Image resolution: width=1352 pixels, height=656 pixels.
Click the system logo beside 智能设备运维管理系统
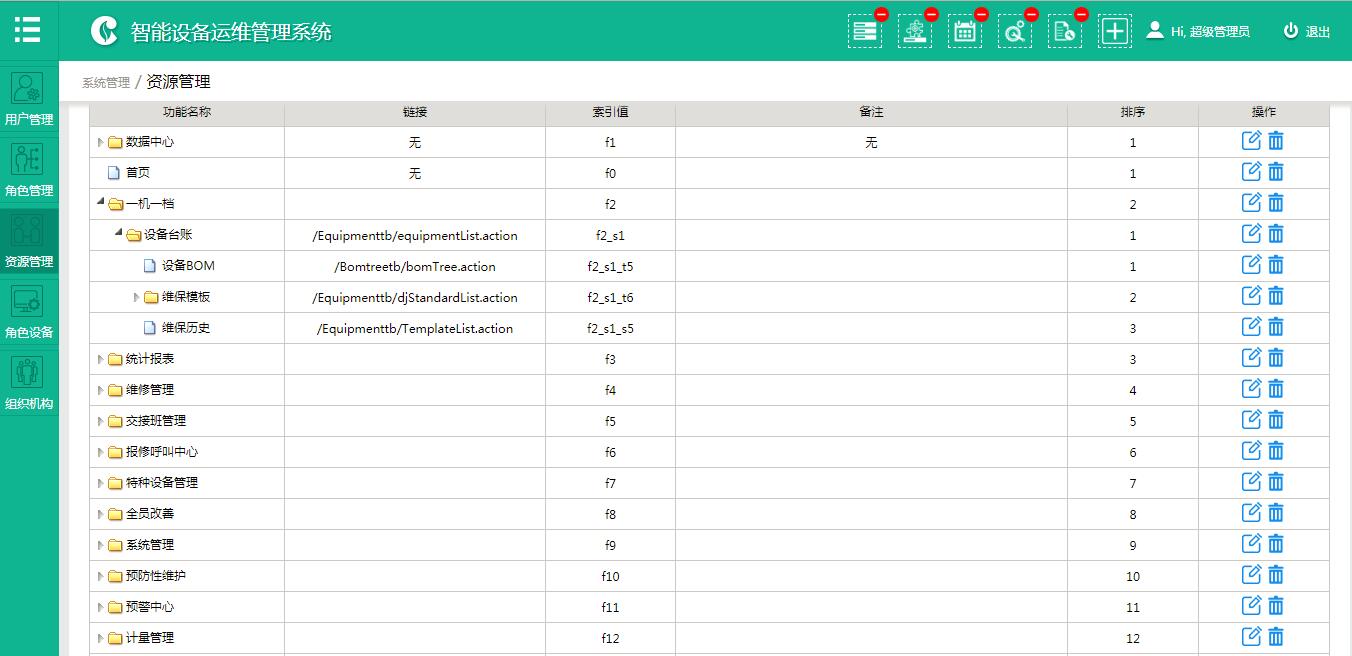coord(104,31)
